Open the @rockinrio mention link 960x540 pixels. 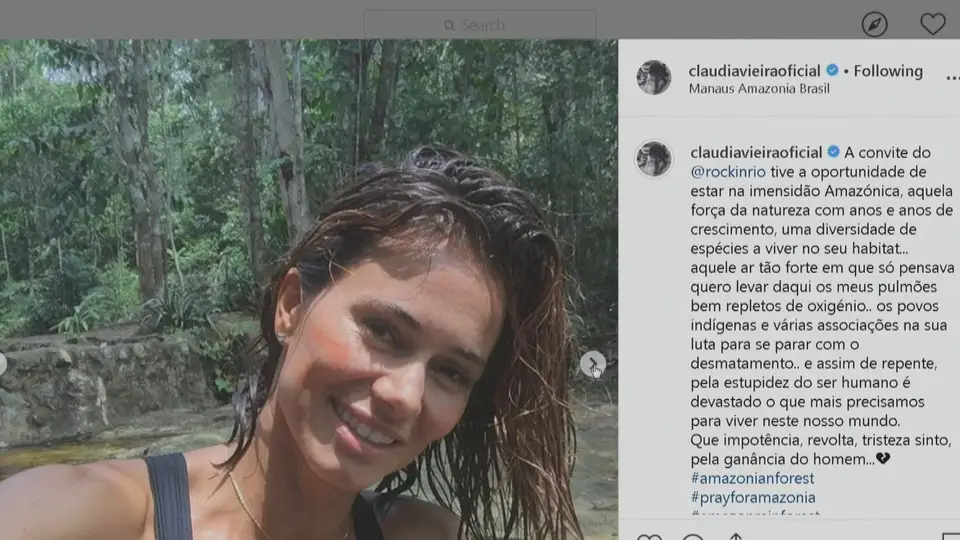[x=728, y=172]
